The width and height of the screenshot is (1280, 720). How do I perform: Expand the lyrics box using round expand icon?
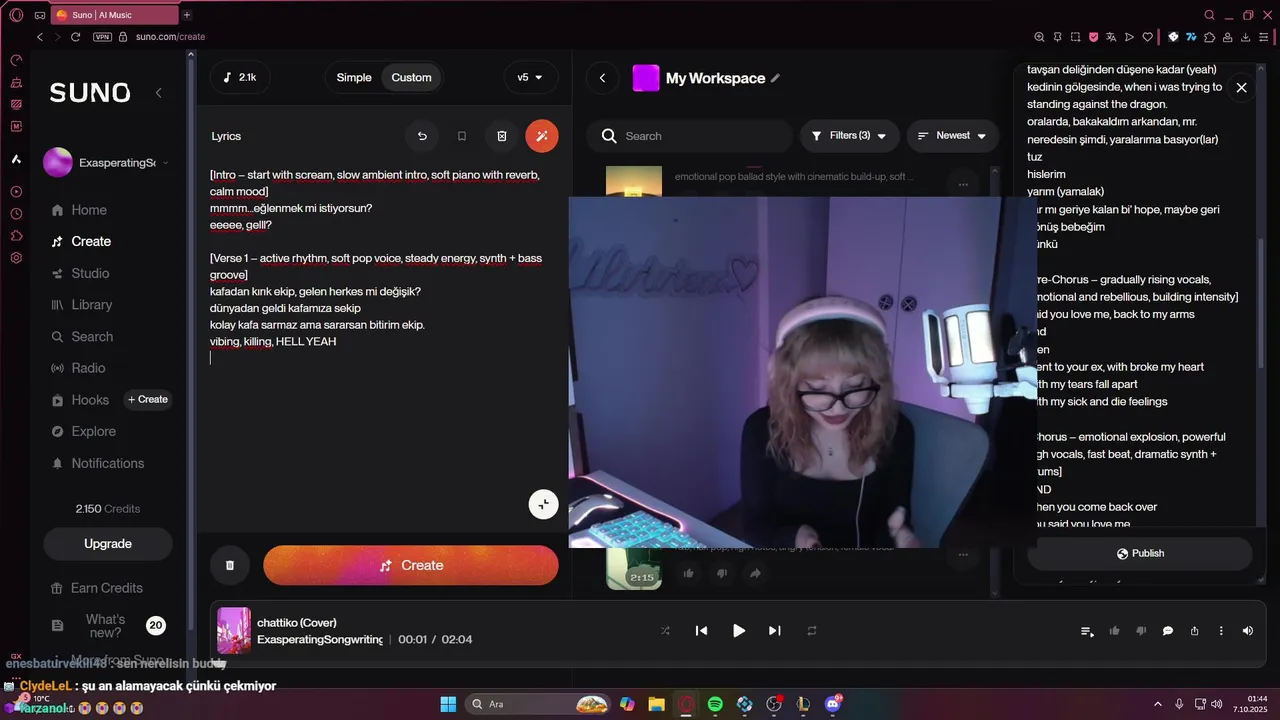pos(543,504)
